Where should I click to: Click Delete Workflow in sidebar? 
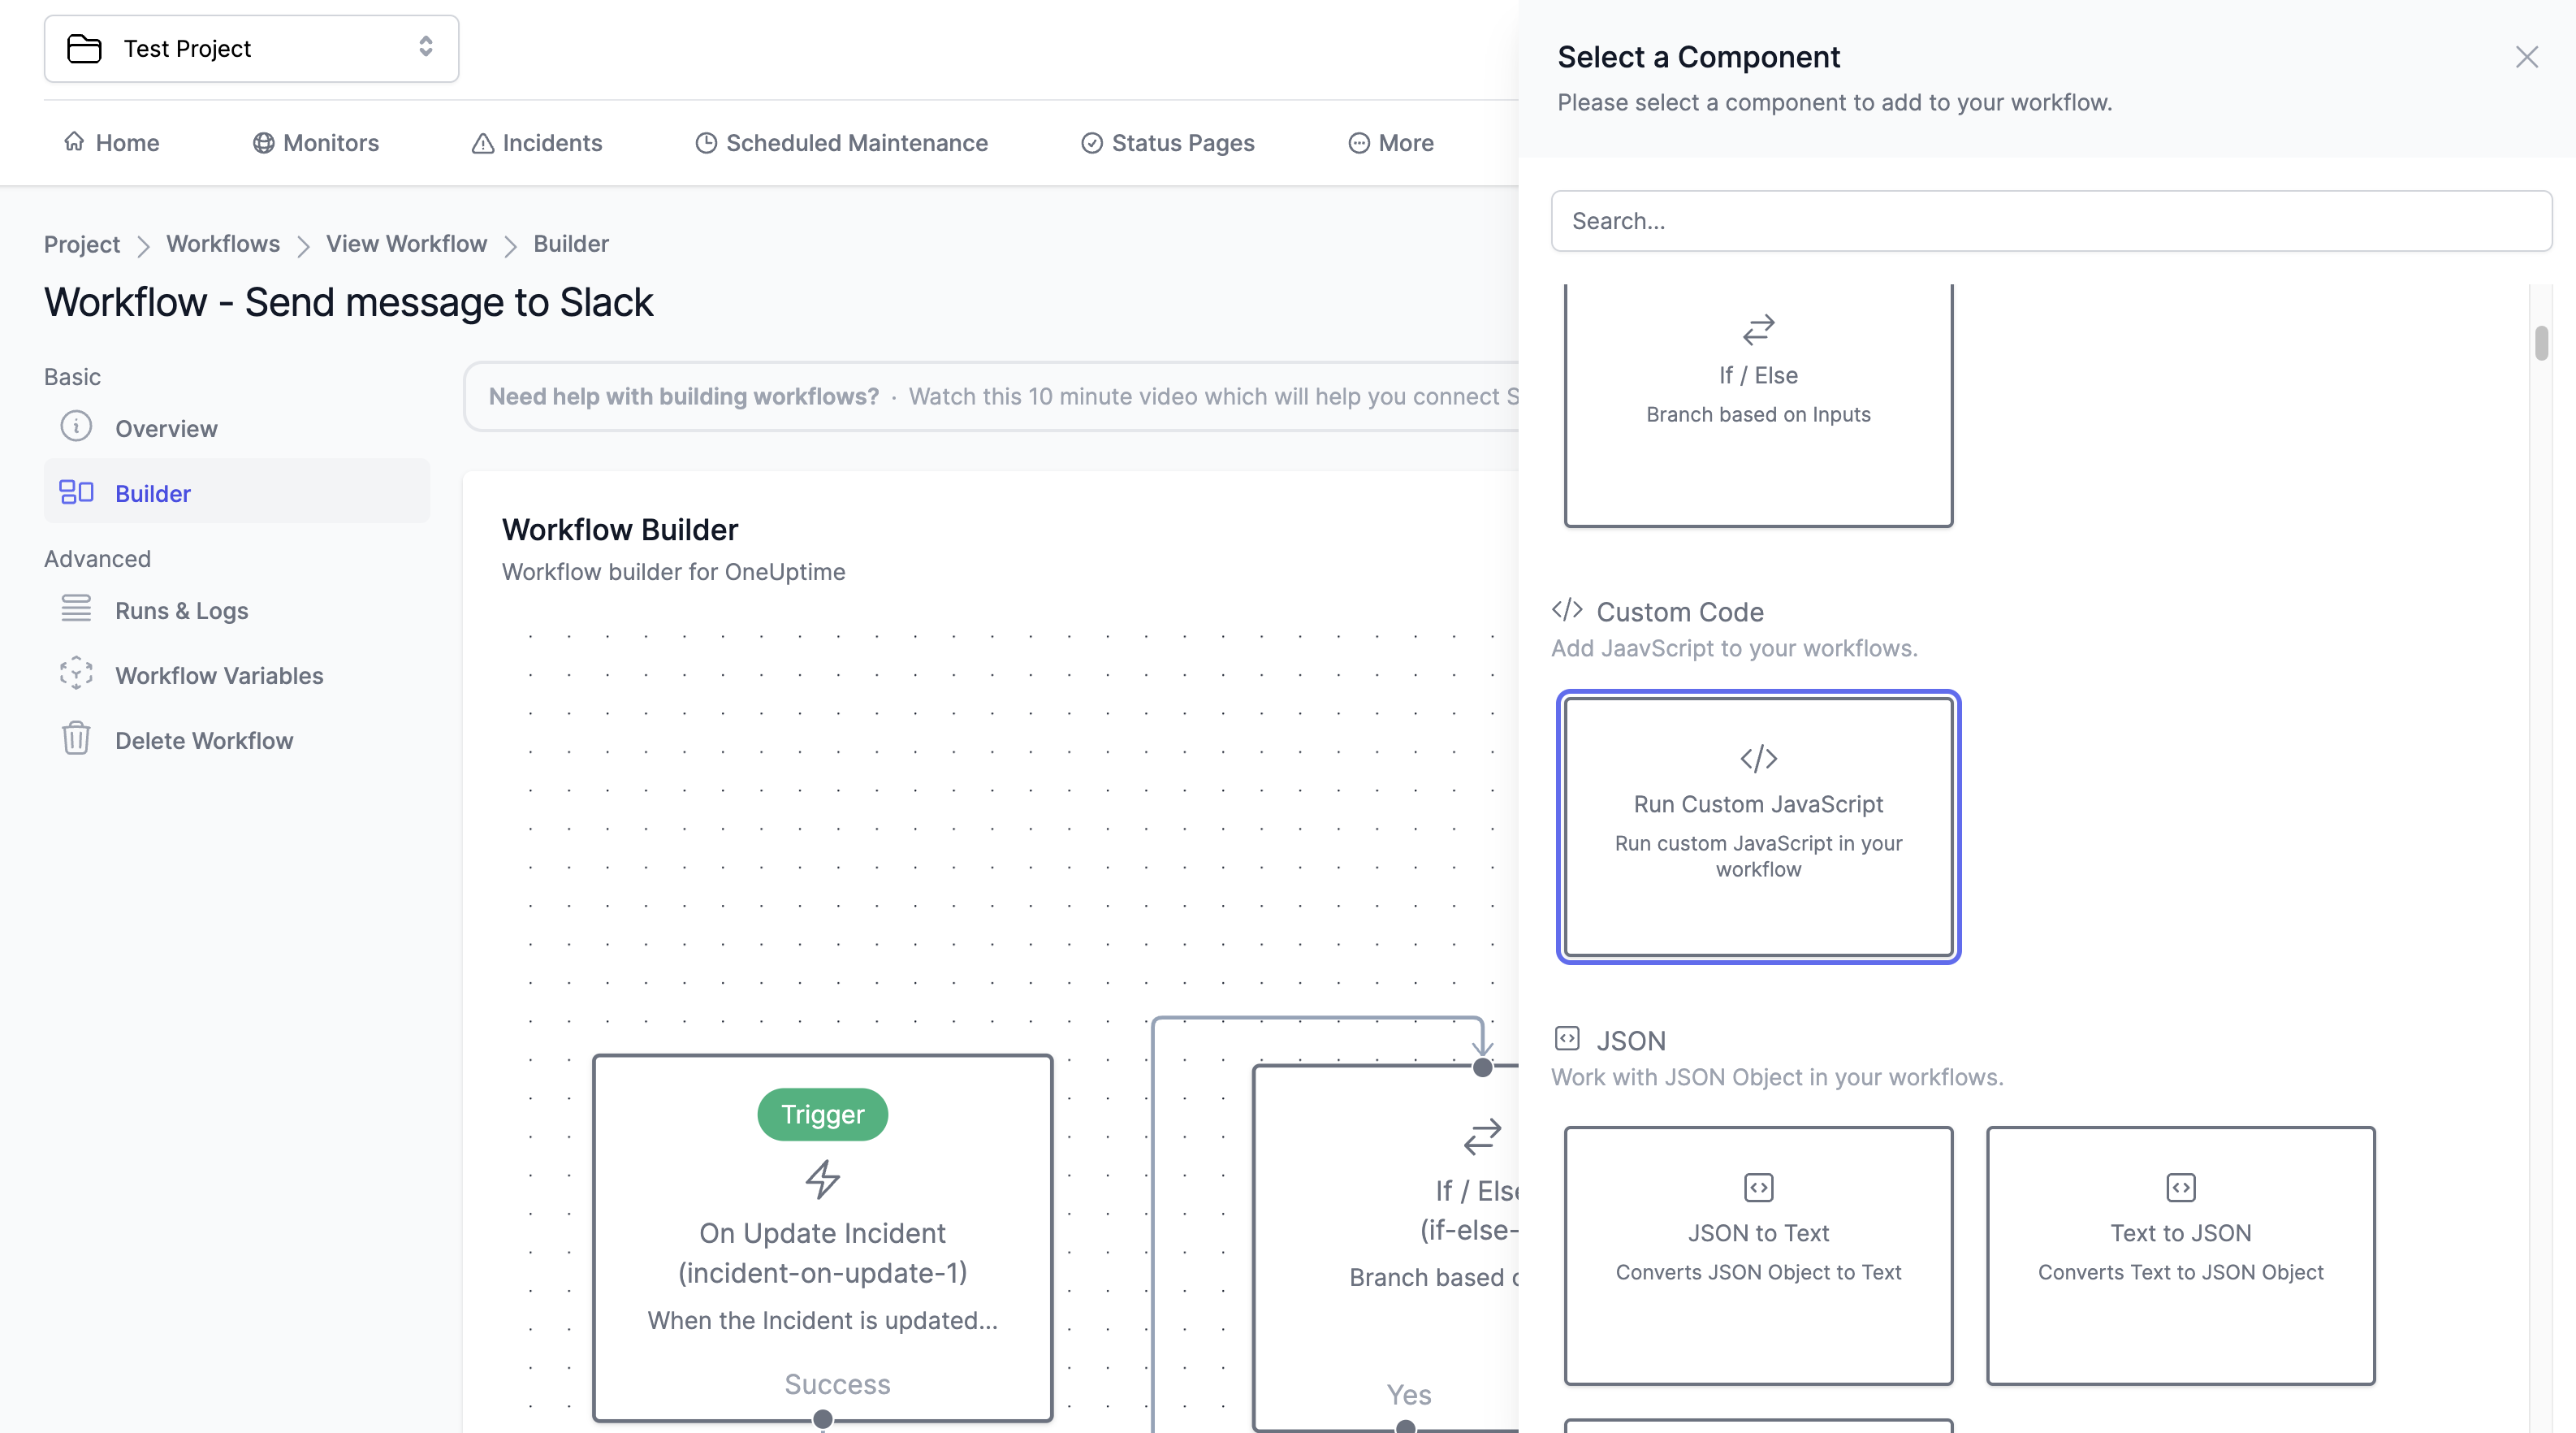pyautogui.click(x=237, y=740)
